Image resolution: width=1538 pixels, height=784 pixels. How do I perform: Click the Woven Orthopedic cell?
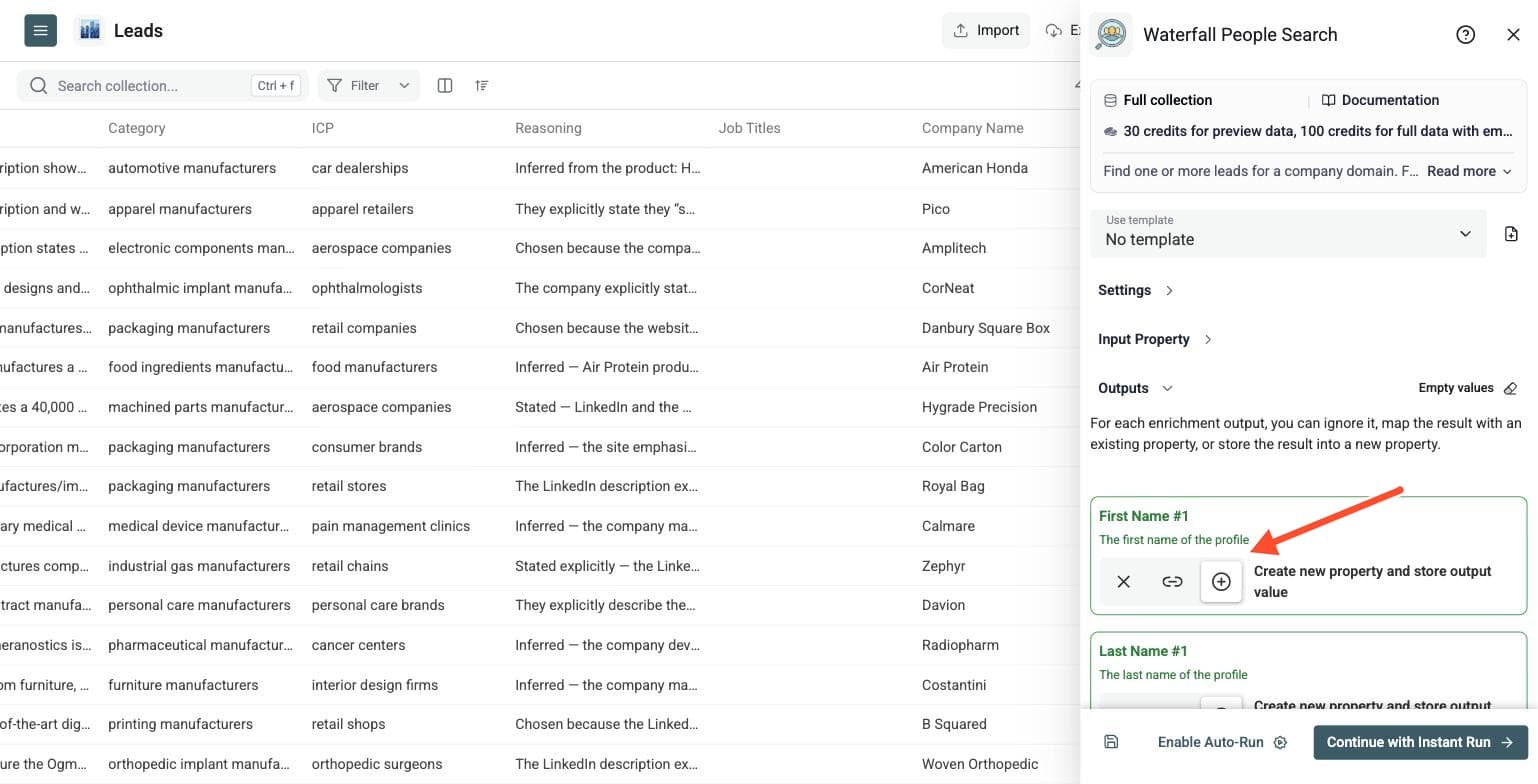click(x=980, y=764)
